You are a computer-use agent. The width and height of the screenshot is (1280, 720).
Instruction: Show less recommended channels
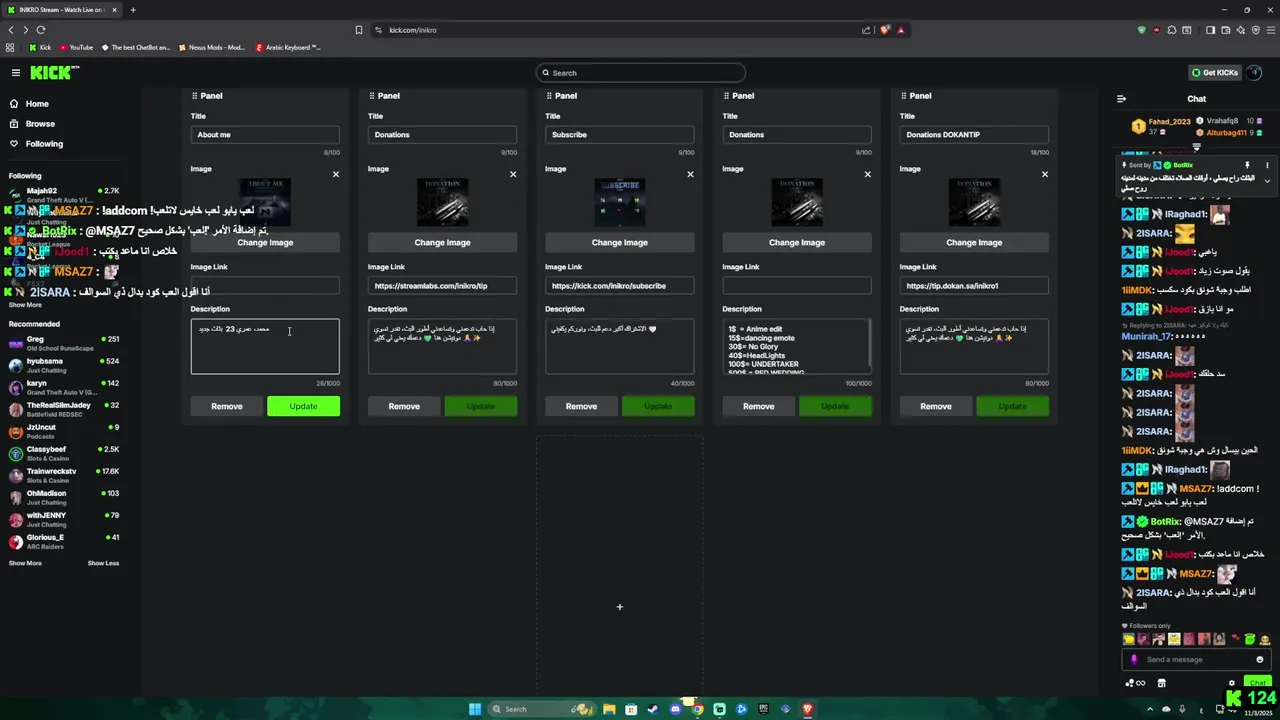[103, 563]
